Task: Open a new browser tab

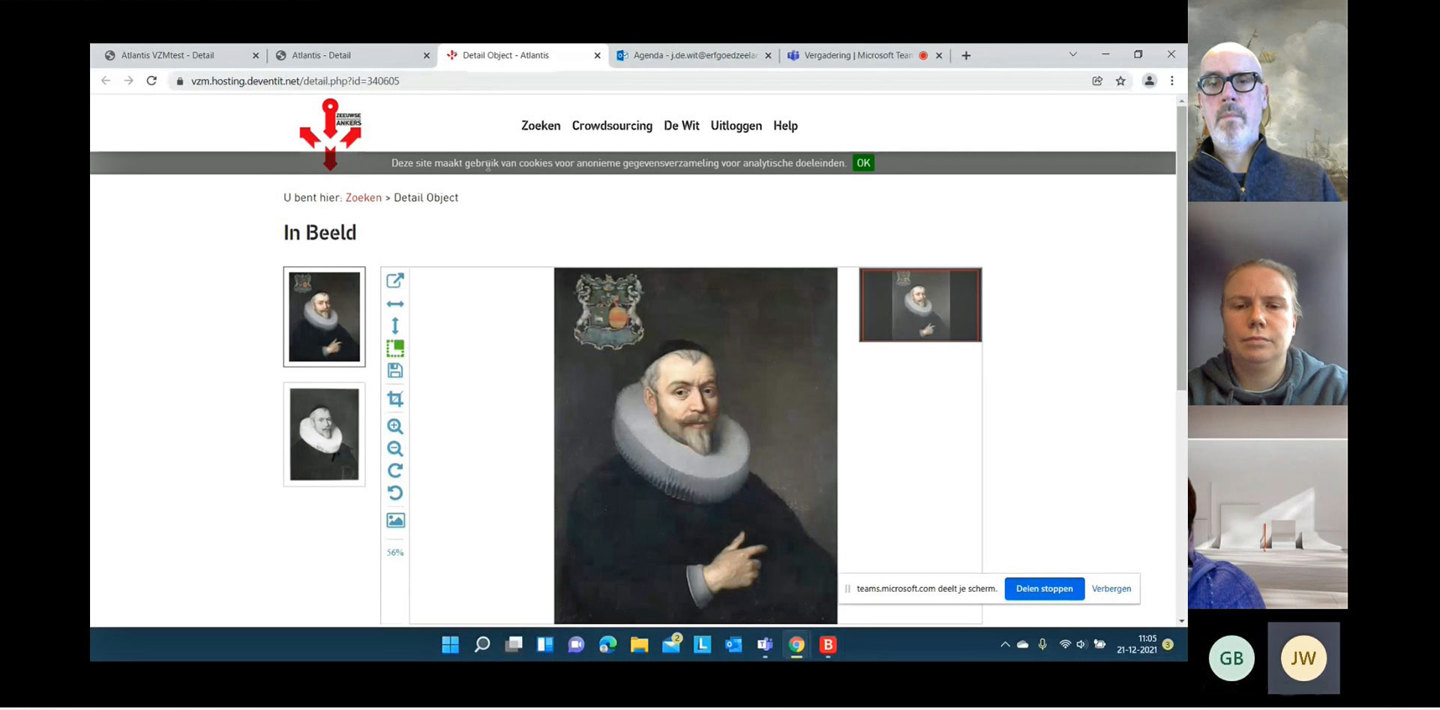Action: tap(966, 56)
